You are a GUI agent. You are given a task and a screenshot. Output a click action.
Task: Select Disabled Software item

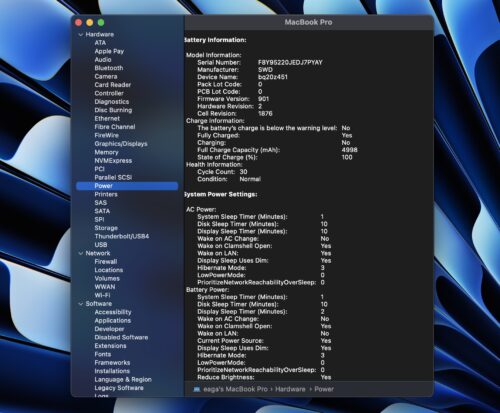click(x=121, y=337)
